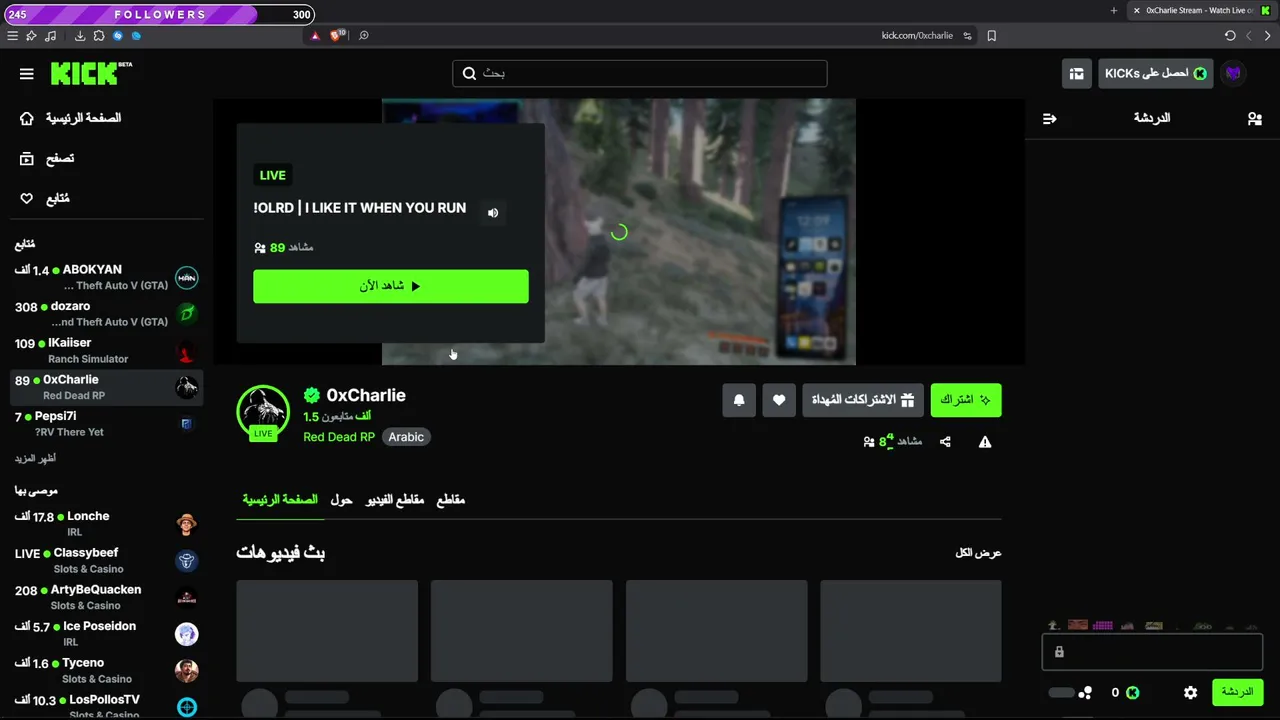Follow 0xCharlie with the heart button
The image size is (1280, 720).
point(779,400)
